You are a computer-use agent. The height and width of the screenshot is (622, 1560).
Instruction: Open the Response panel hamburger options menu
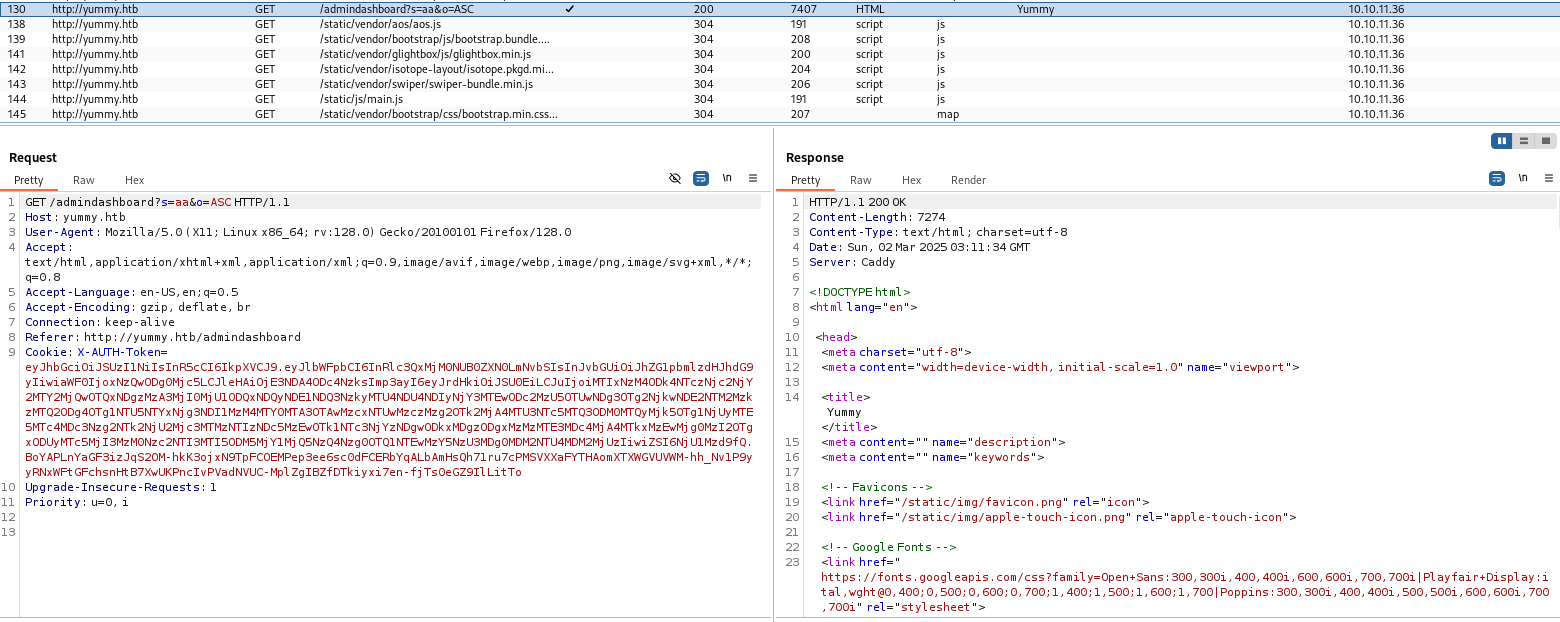(x=1549, y=178)
